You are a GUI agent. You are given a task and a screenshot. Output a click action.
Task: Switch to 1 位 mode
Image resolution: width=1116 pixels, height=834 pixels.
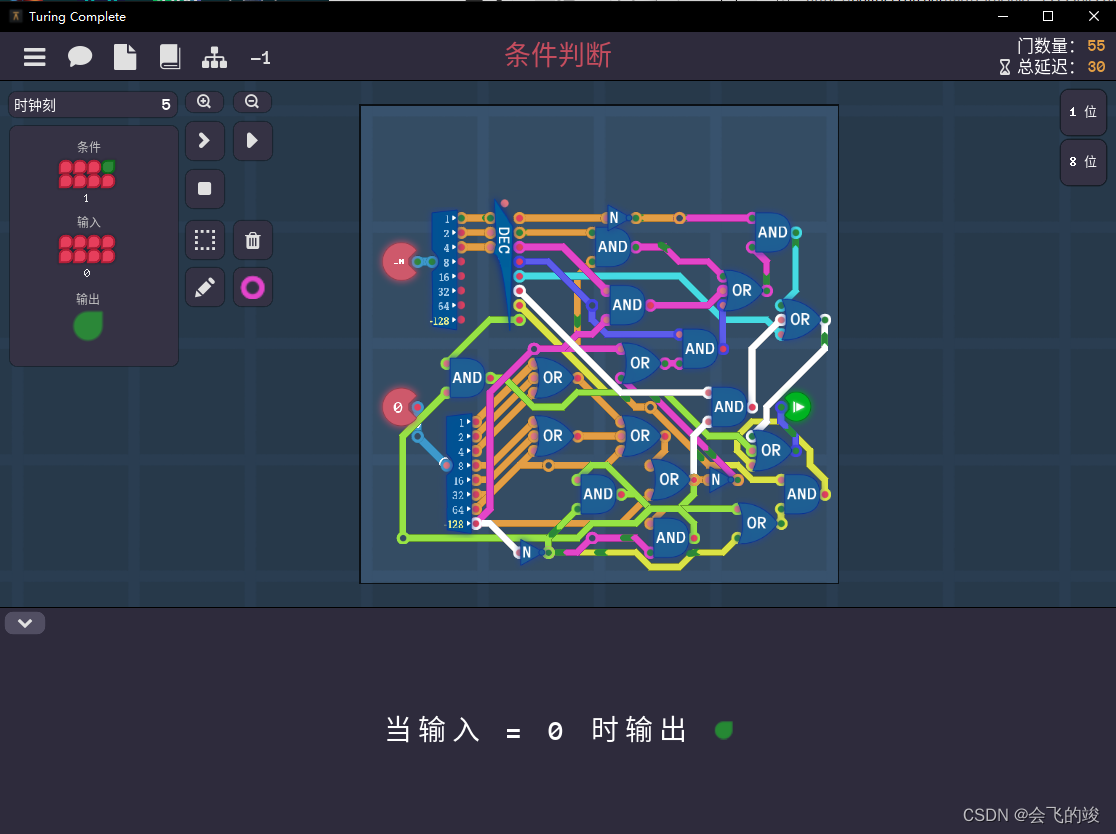point(1083,112)
